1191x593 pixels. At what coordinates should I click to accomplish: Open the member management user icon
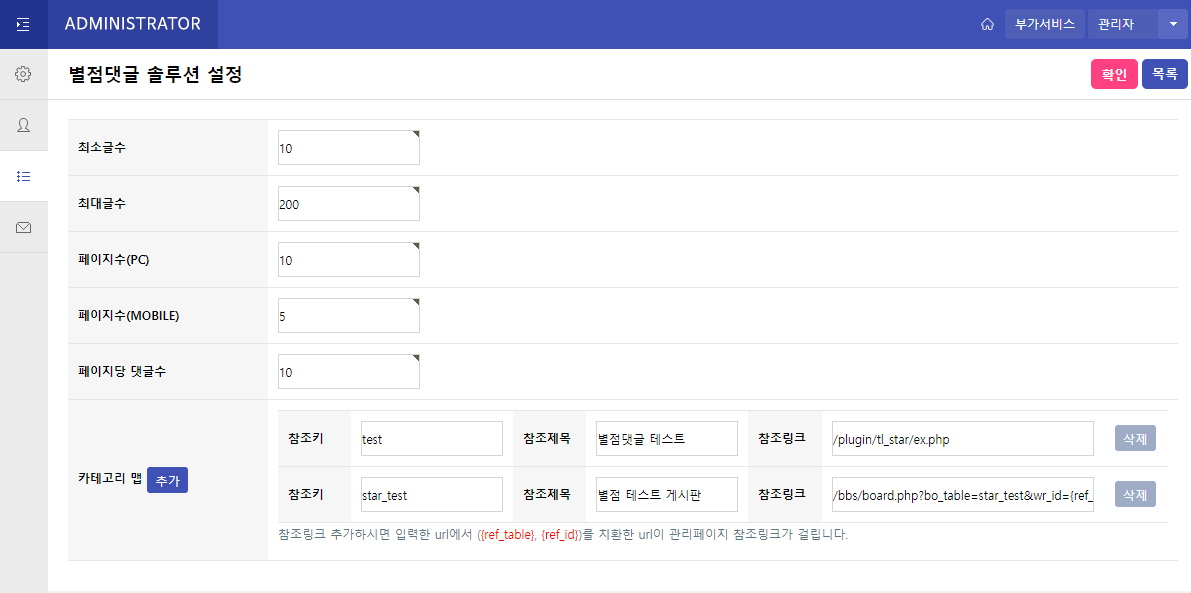23,125
